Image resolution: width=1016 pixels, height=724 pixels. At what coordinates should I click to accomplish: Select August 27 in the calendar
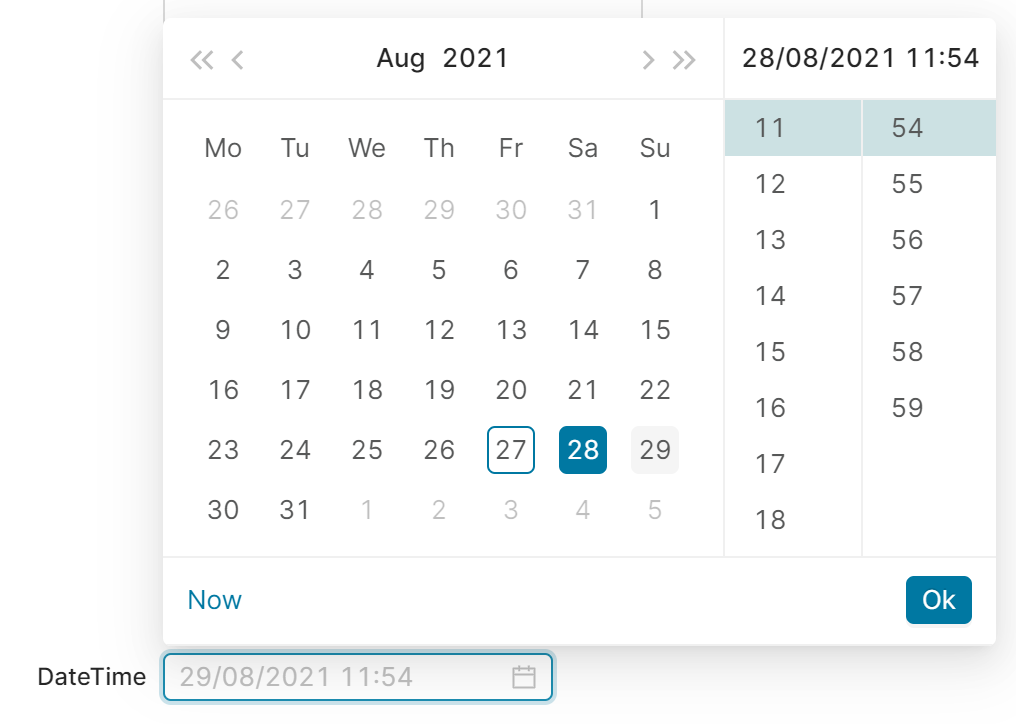tap(511, 450)
